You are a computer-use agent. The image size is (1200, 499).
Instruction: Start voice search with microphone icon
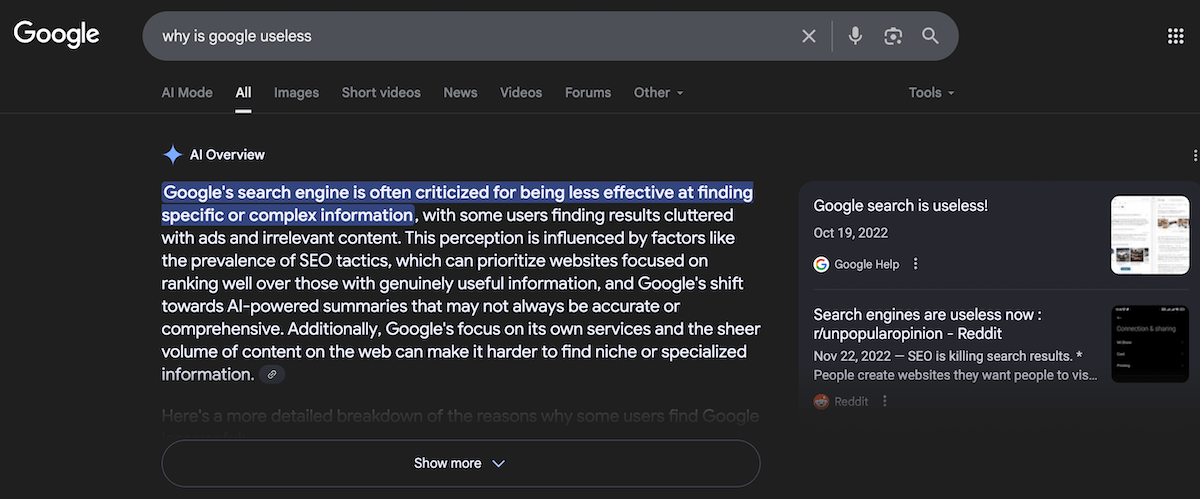(855, 36)
